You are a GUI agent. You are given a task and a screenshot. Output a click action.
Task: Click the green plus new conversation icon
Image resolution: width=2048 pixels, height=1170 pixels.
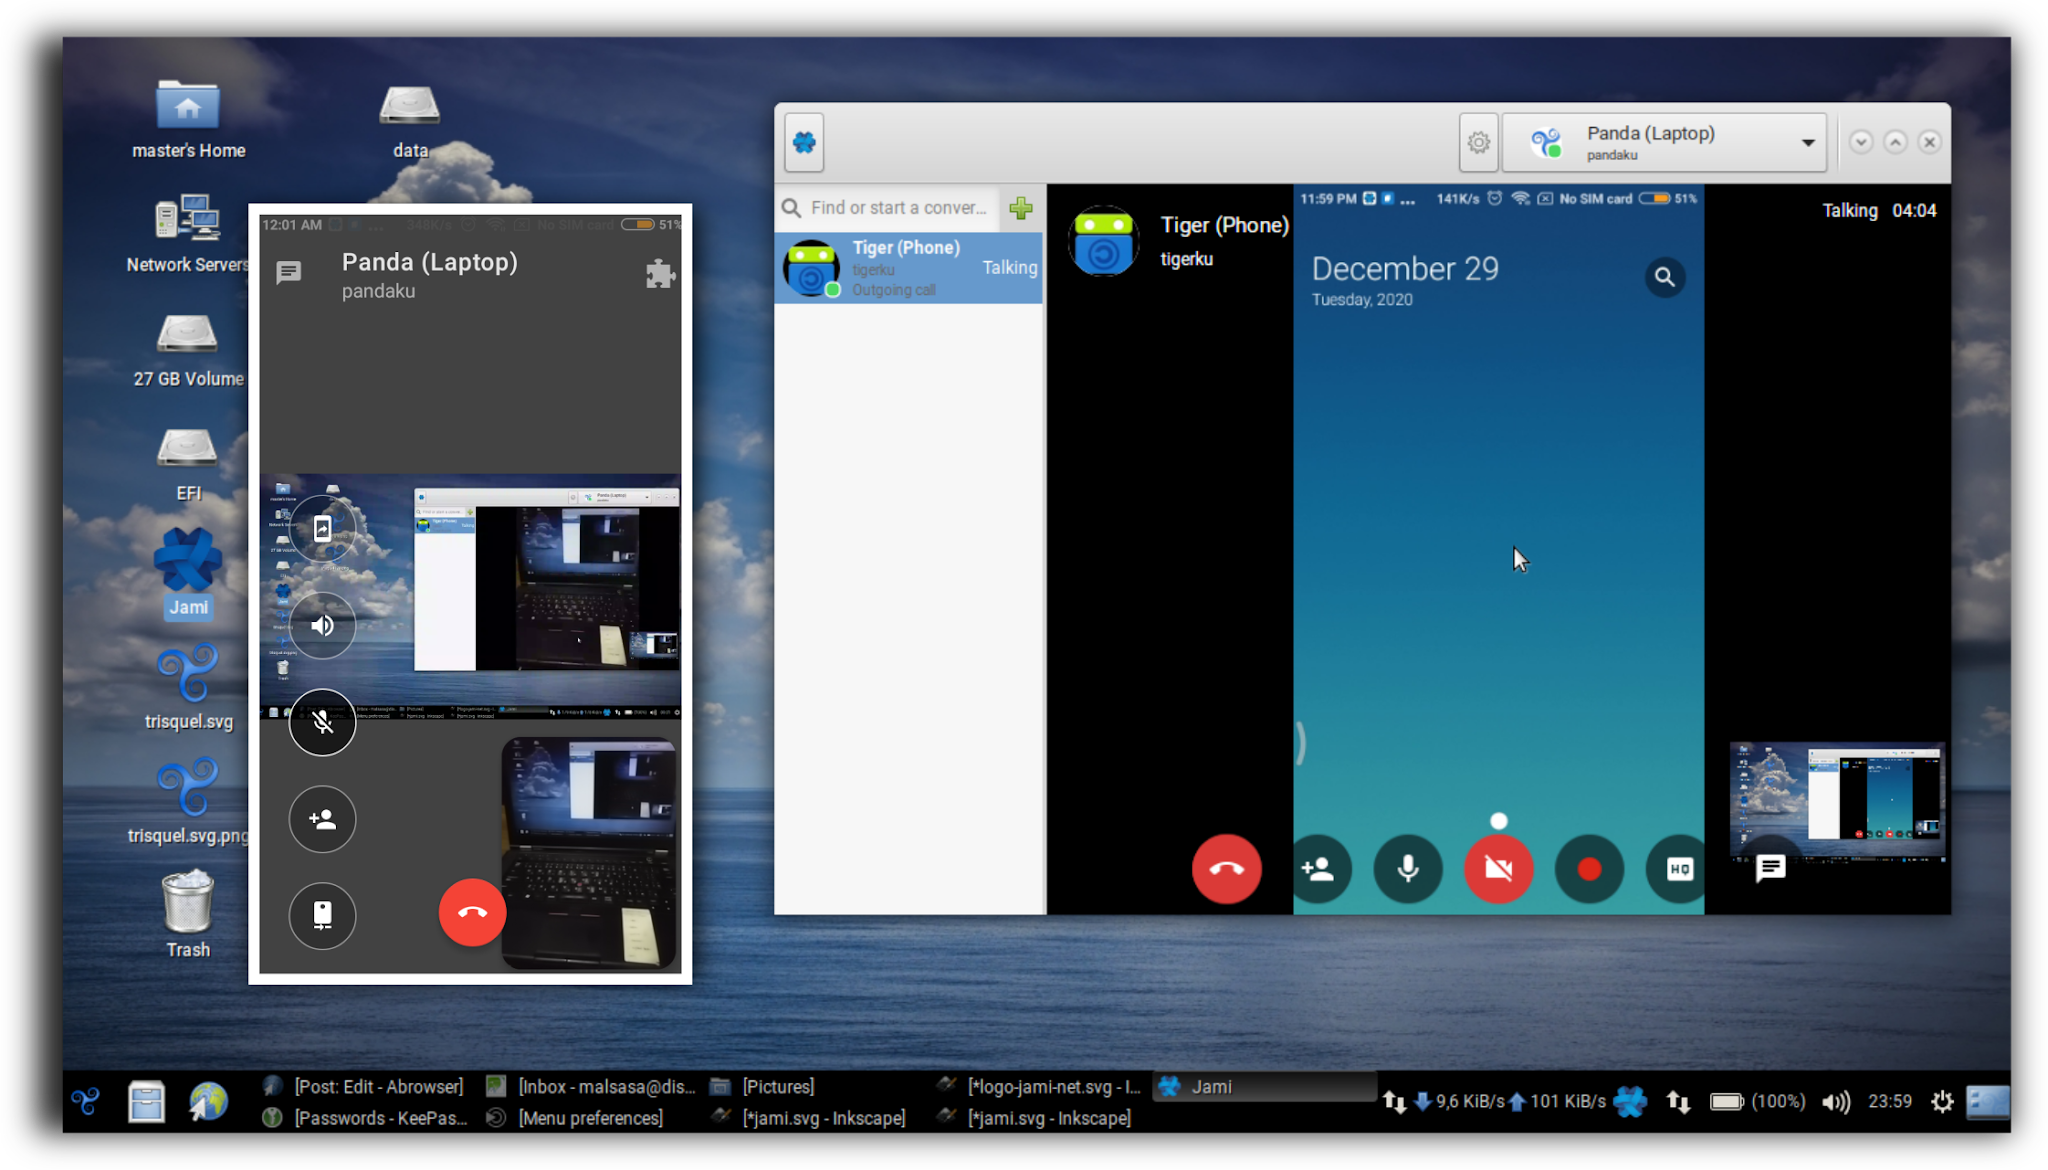coord(1021,208)
